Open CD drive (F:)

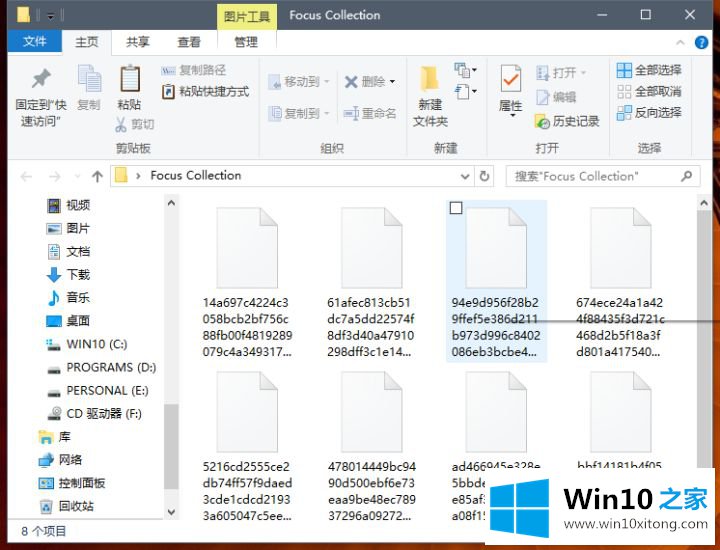pyautogui.click(x=95, y=414)
